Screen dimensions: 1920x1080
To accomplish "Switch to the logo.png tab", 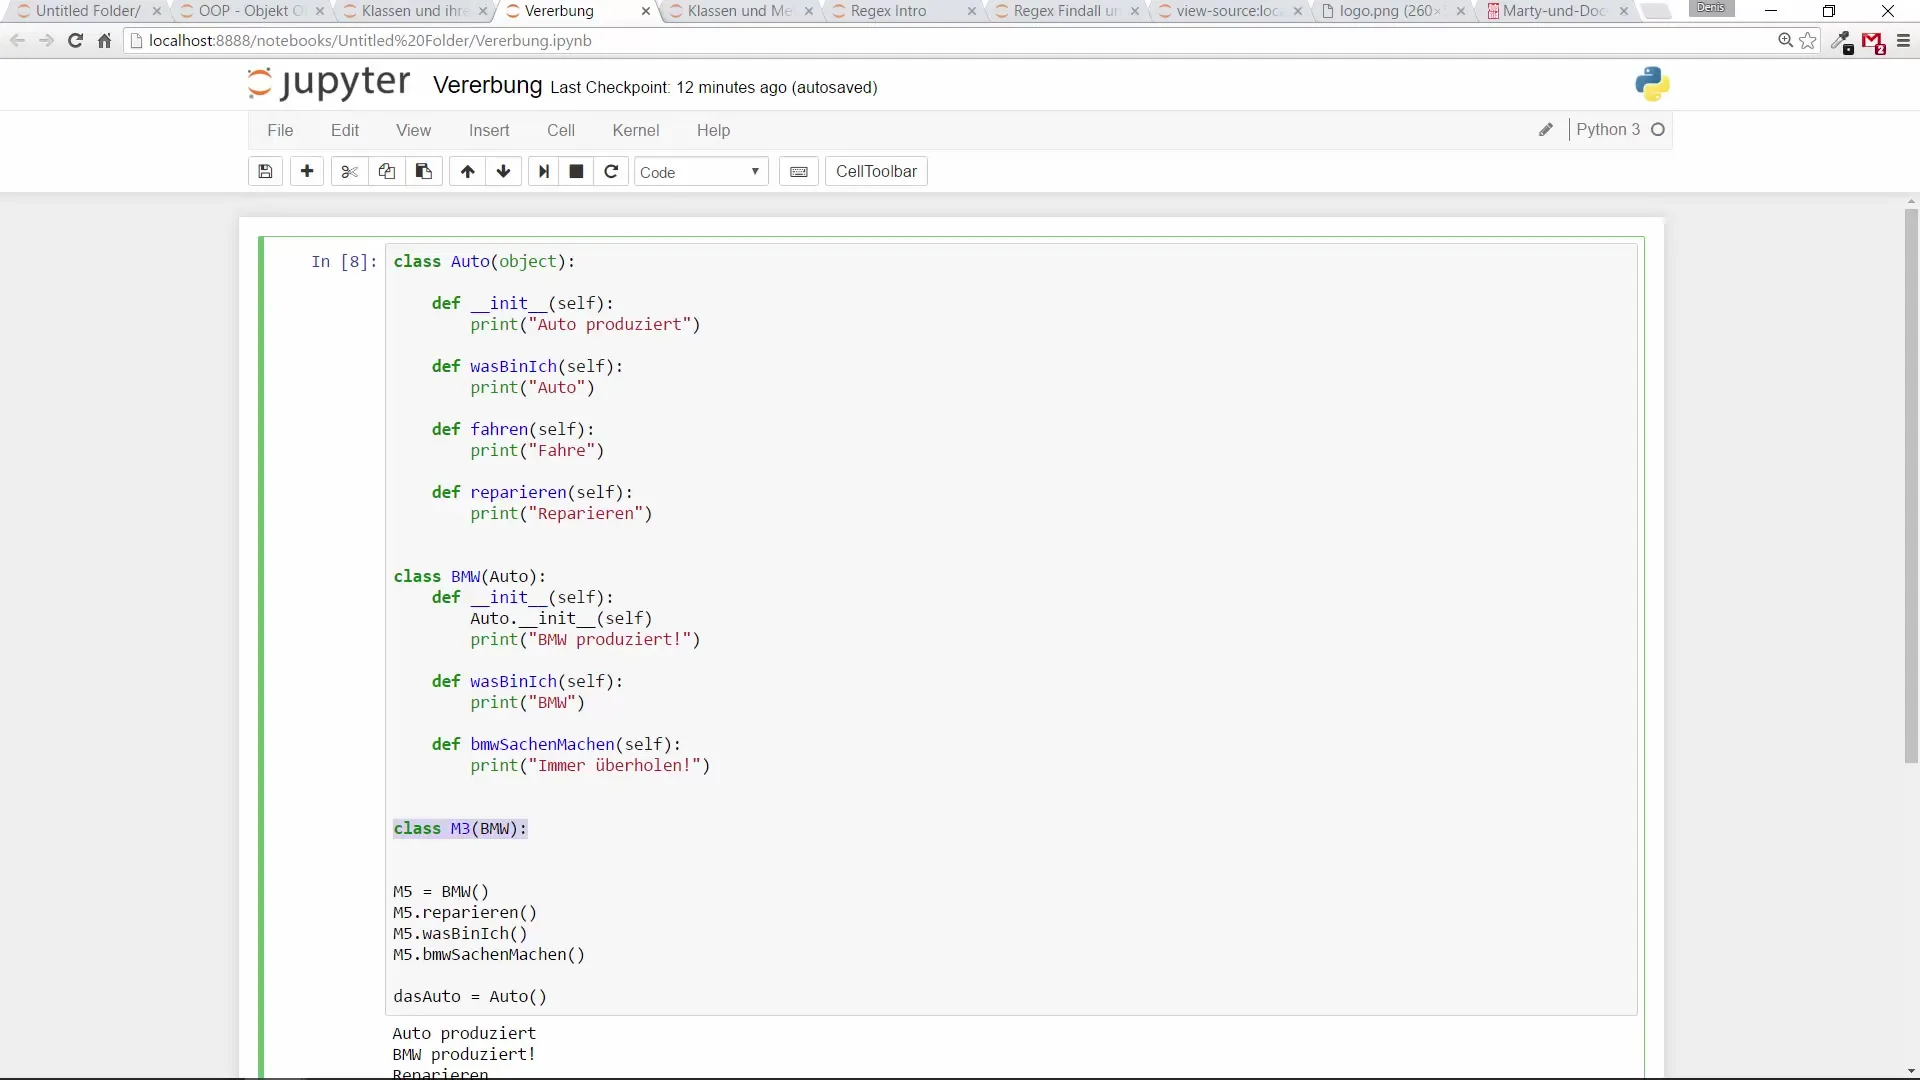I will point(1390,11).
